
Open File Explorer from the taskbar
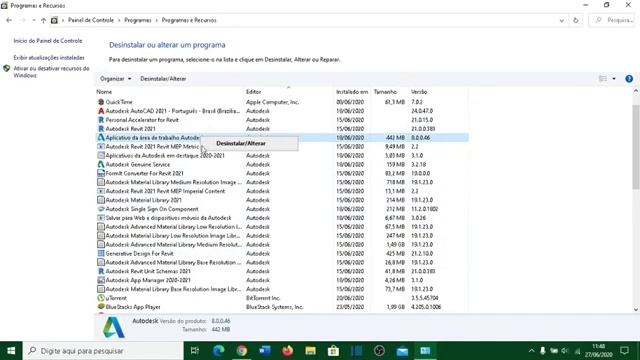click(x=310, y=351)
